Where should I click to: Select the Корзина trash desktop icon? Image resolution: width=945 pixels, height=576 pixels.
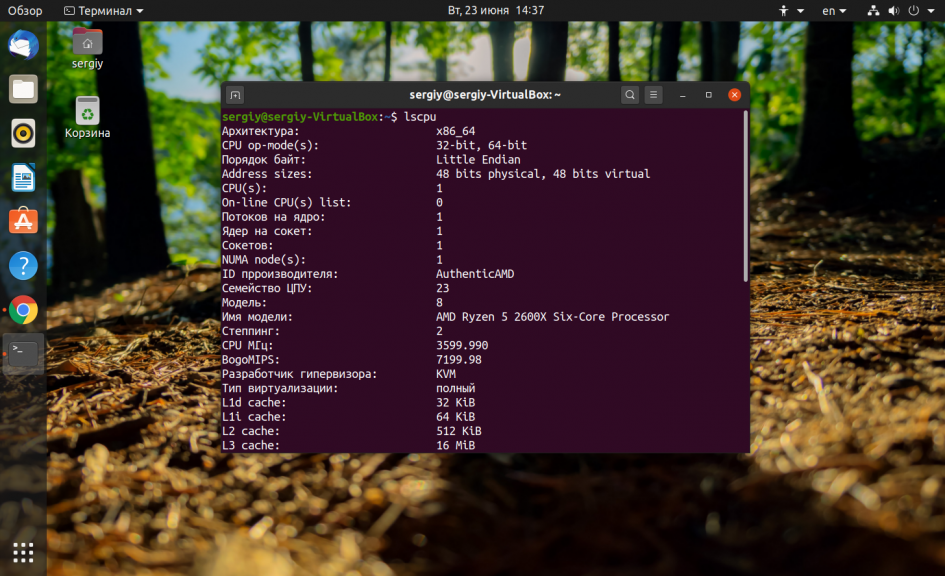(x=87, y=118)
